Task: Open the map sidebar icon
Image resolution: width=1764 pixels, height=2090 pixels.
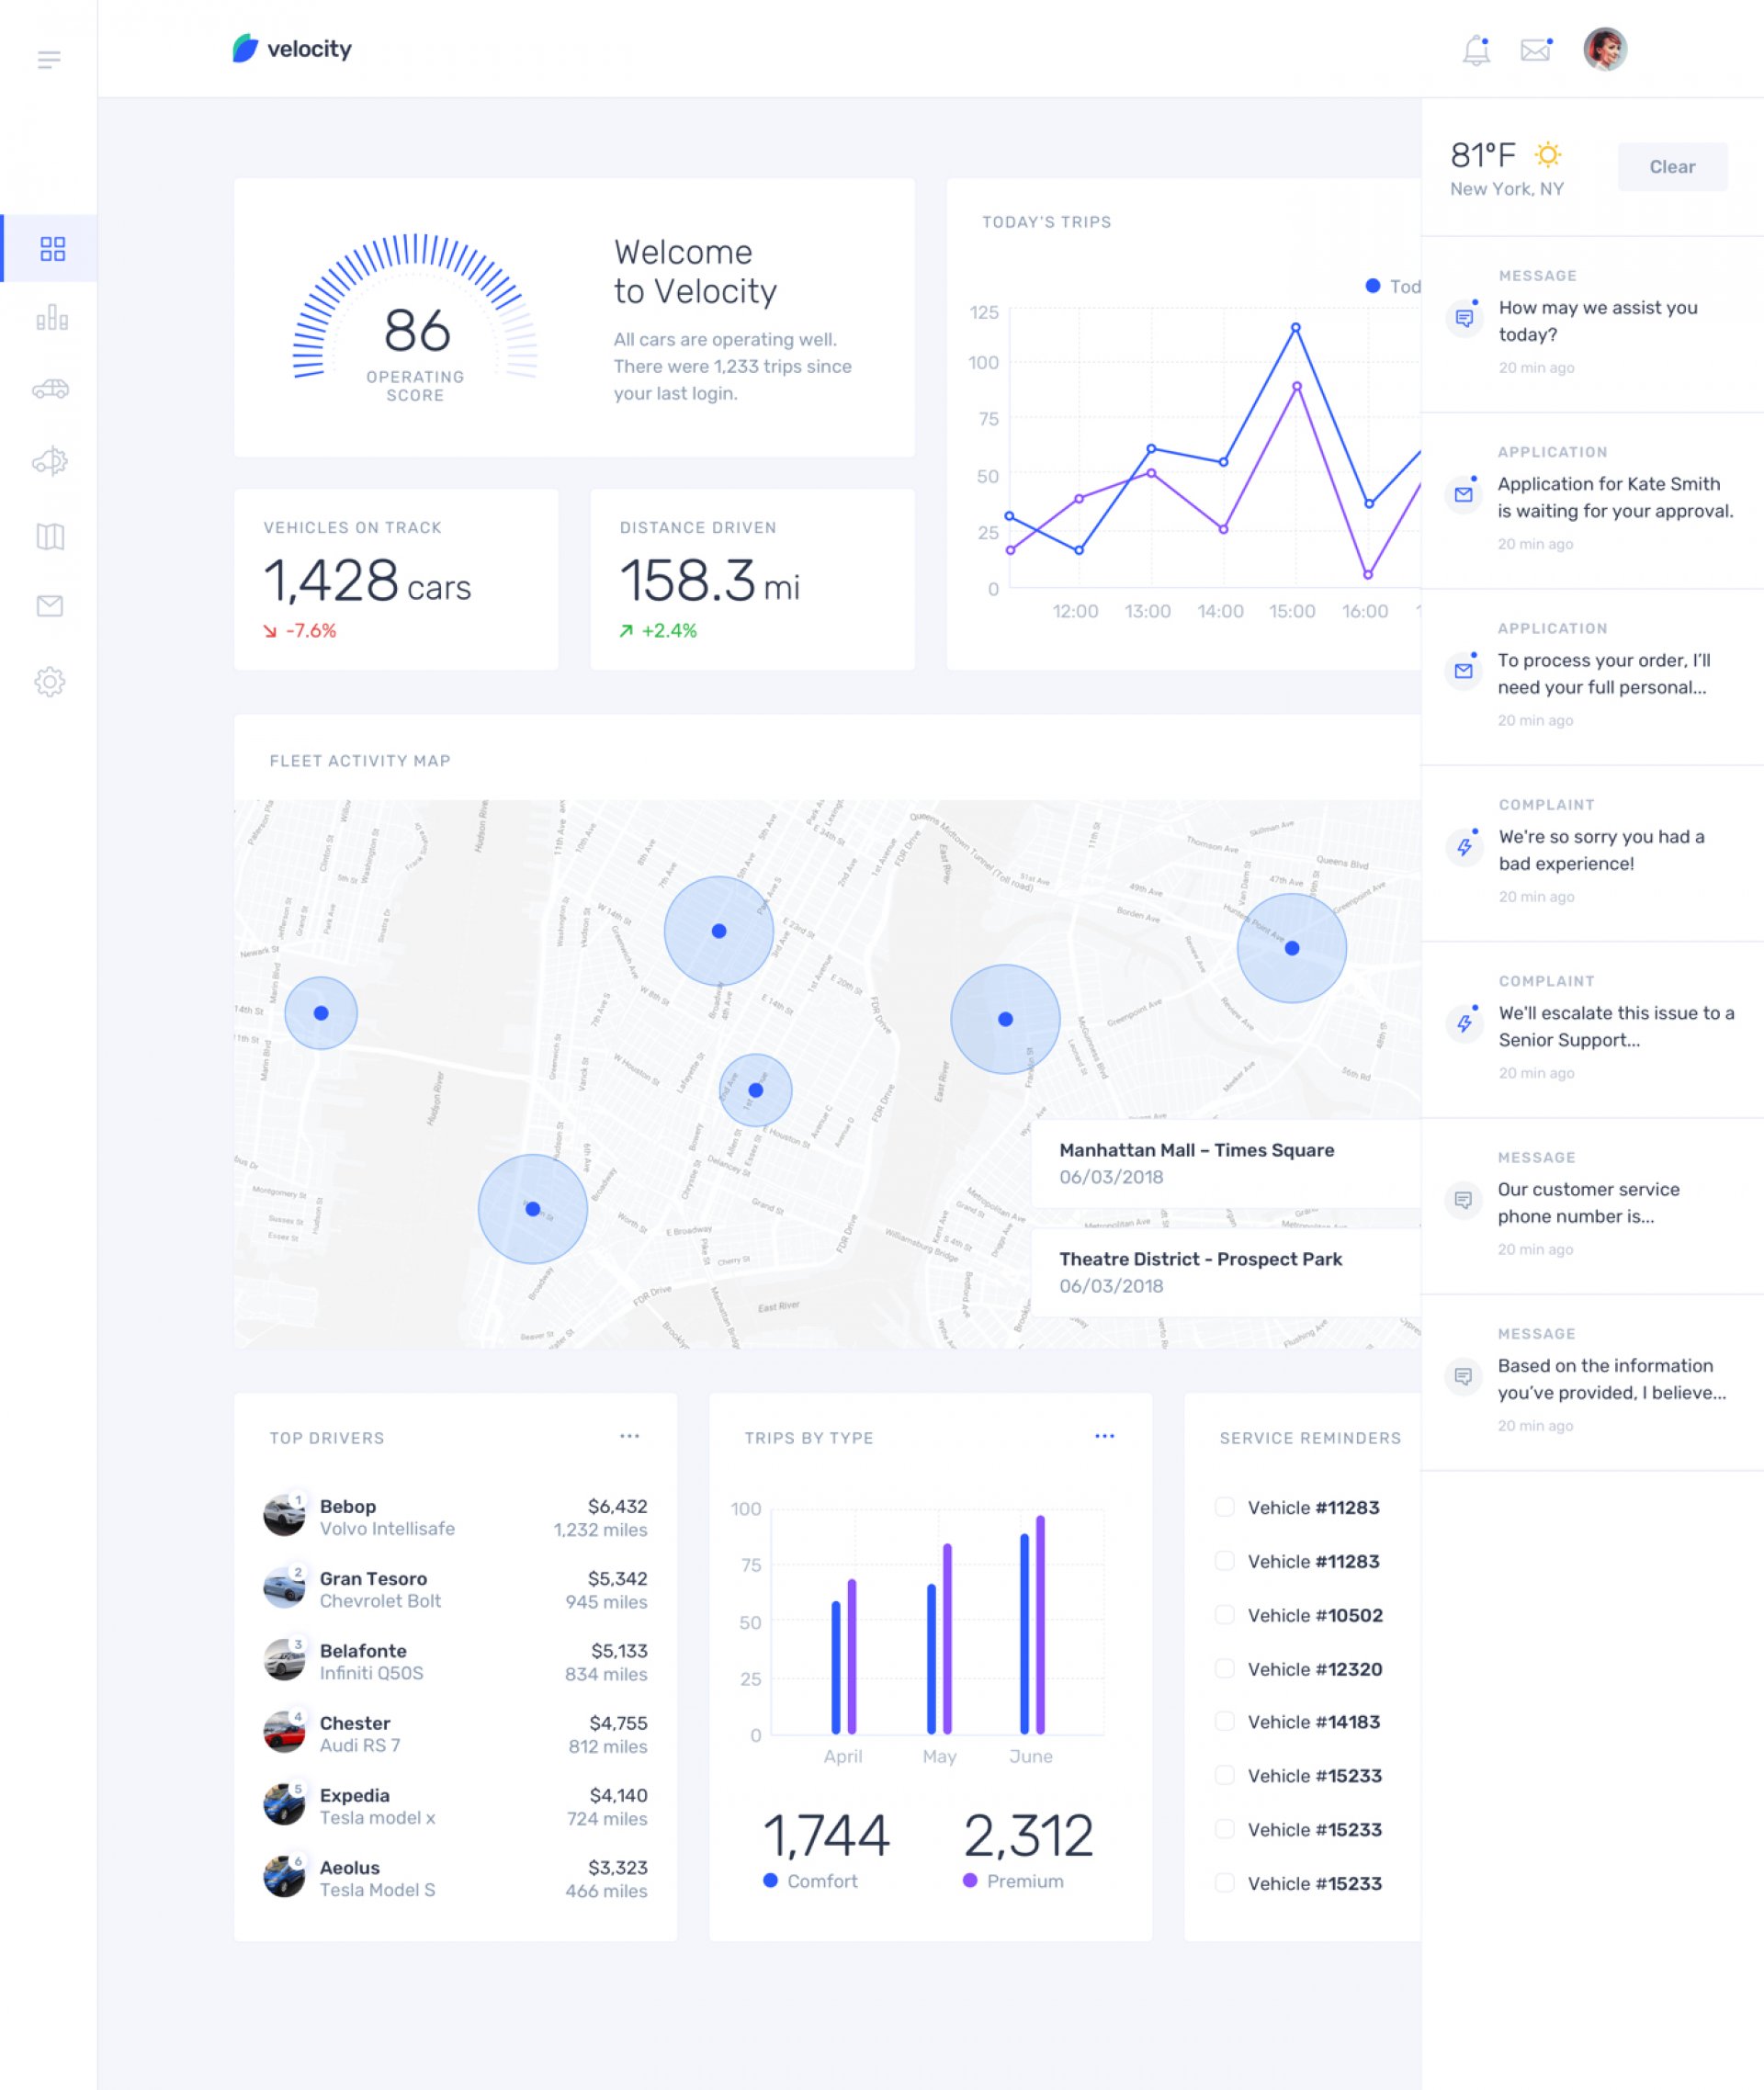Action: point(50,537)
